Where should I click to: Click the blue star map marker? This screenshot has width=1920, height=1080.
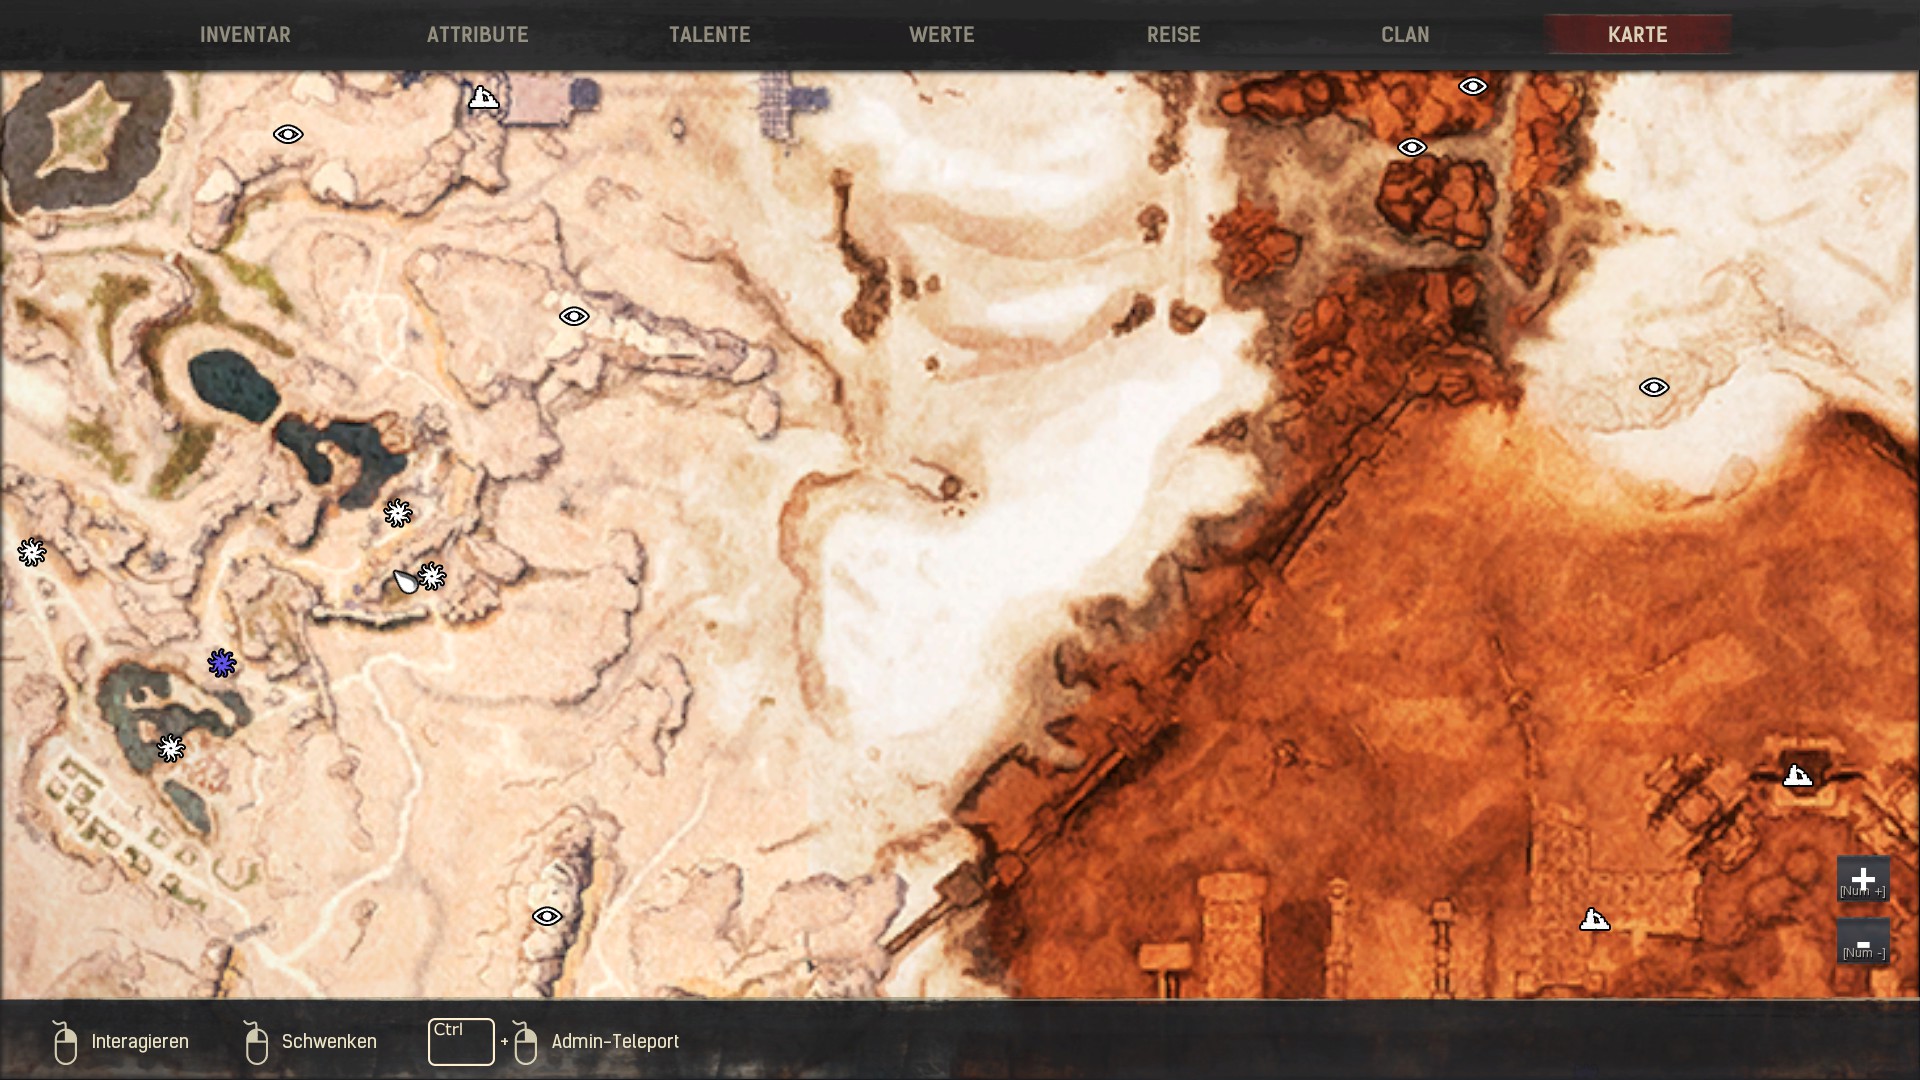coord(222,663)
